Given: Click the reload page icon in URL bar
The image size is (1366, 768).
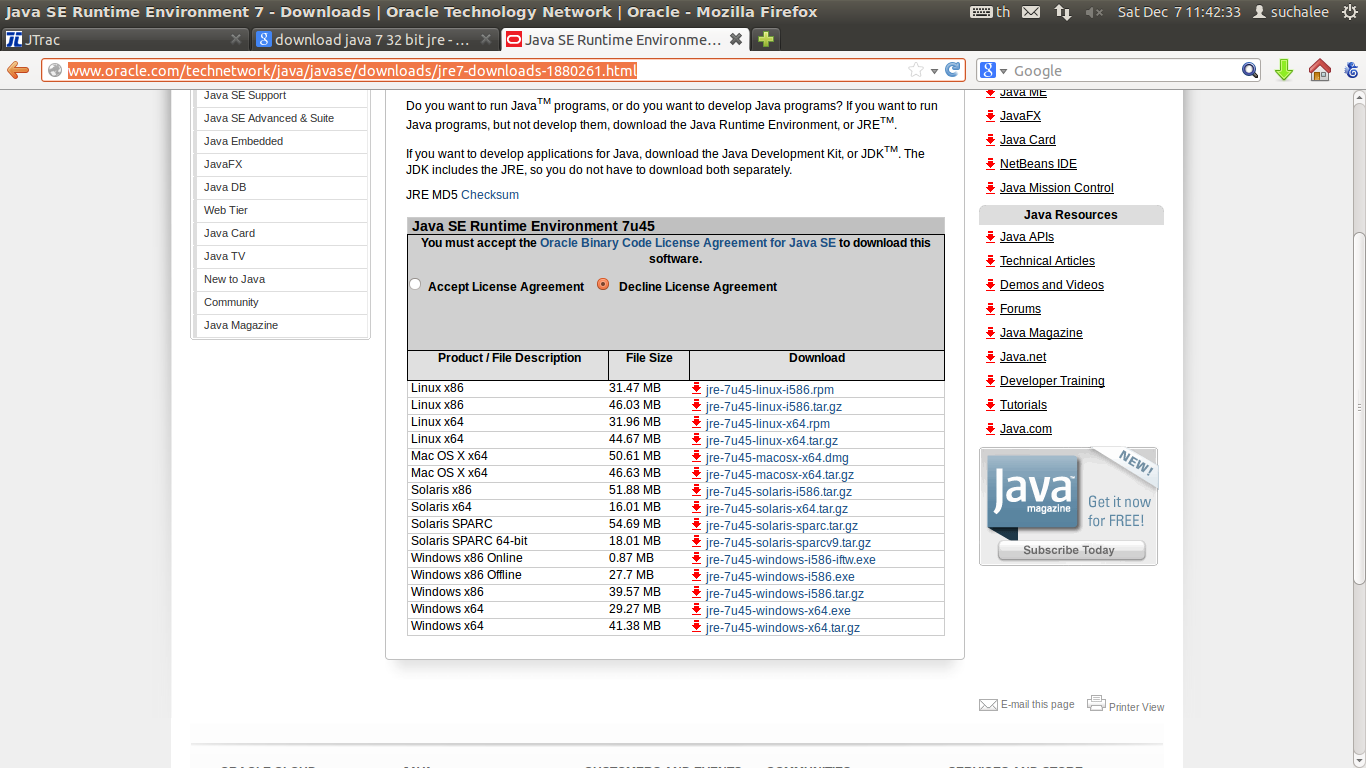Looking at the screenshot, I should (x=953, y=70).
